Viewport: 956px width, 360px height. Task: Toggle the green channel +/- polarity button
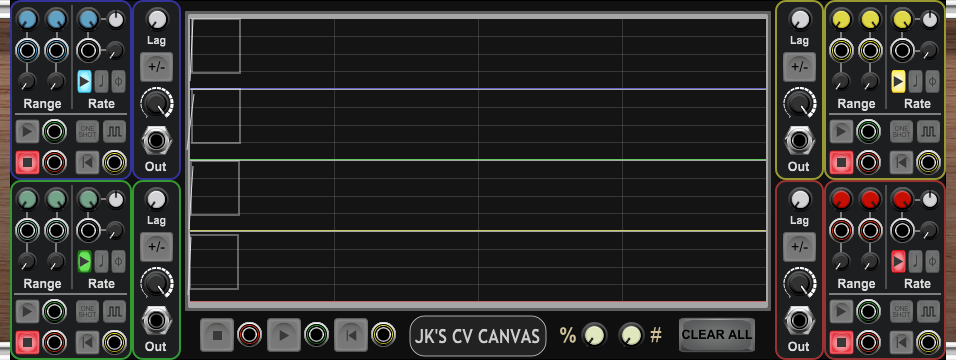(x=156, y=247)
